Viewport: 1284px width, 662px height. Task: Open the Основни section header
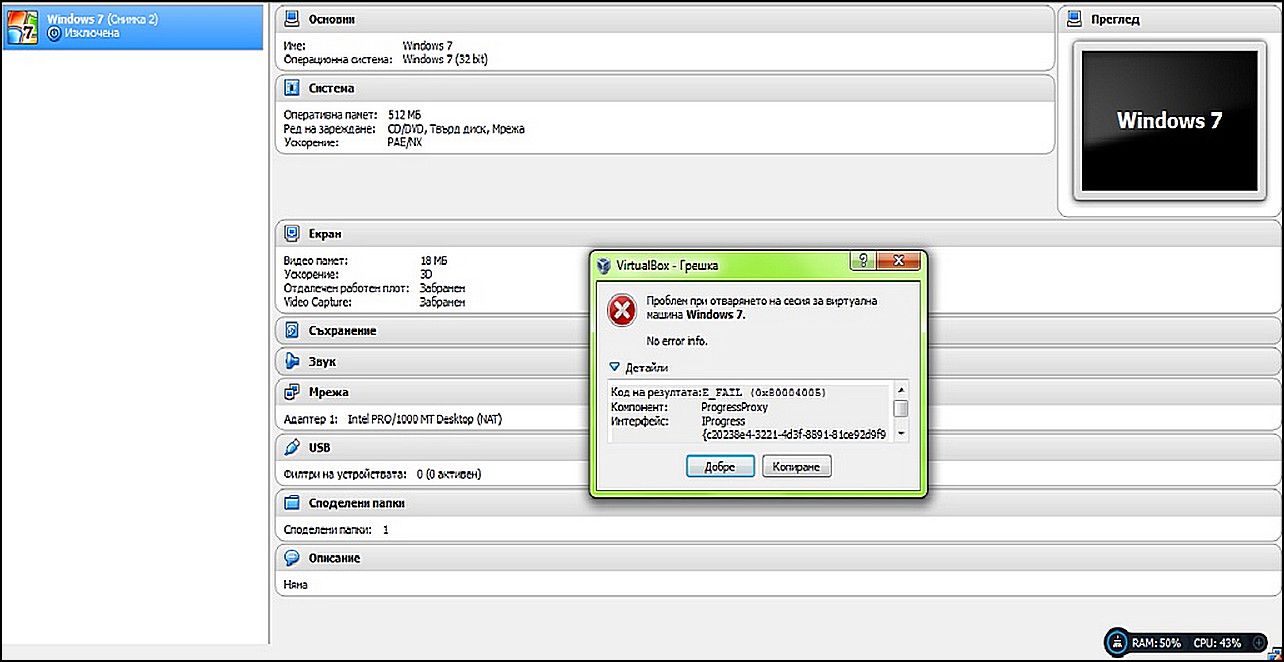pos(665,19)
